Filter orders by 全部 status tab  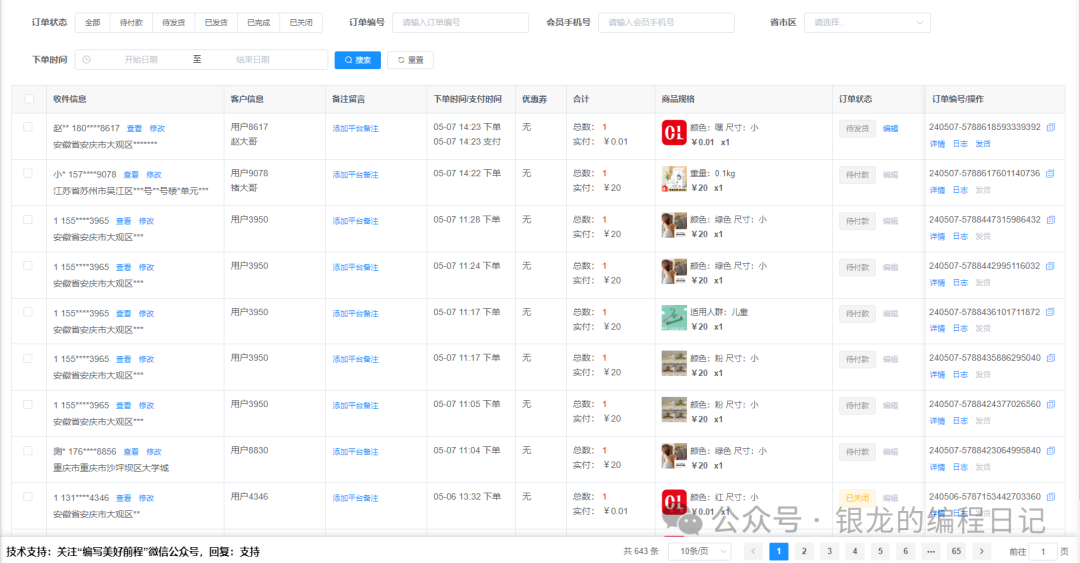pyautogui.click(x=93, y=23)
